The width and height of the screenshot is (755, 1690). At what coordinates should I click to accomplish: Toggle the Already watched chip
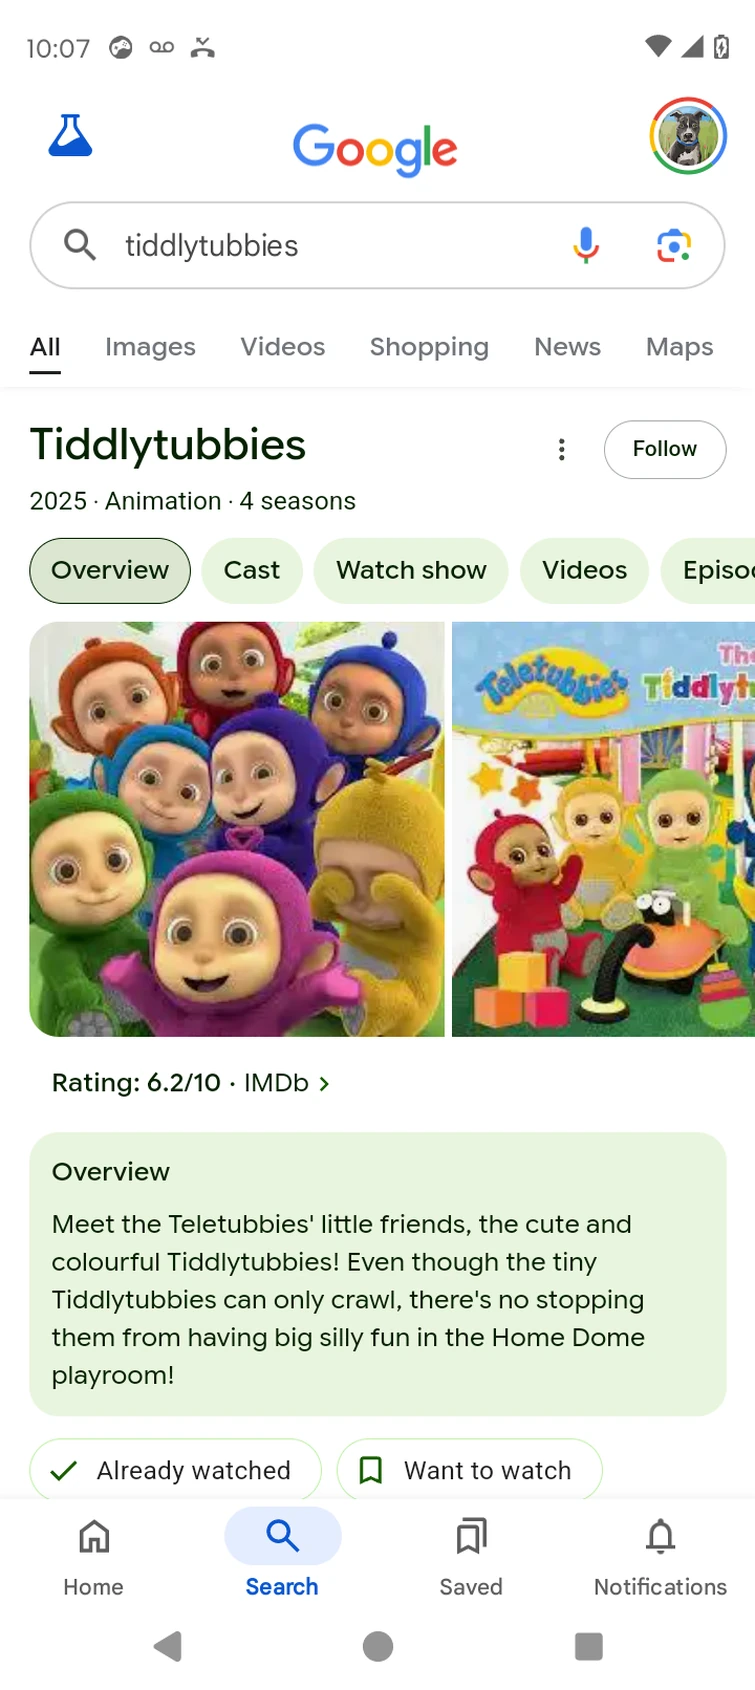(x=176, y=1469)
